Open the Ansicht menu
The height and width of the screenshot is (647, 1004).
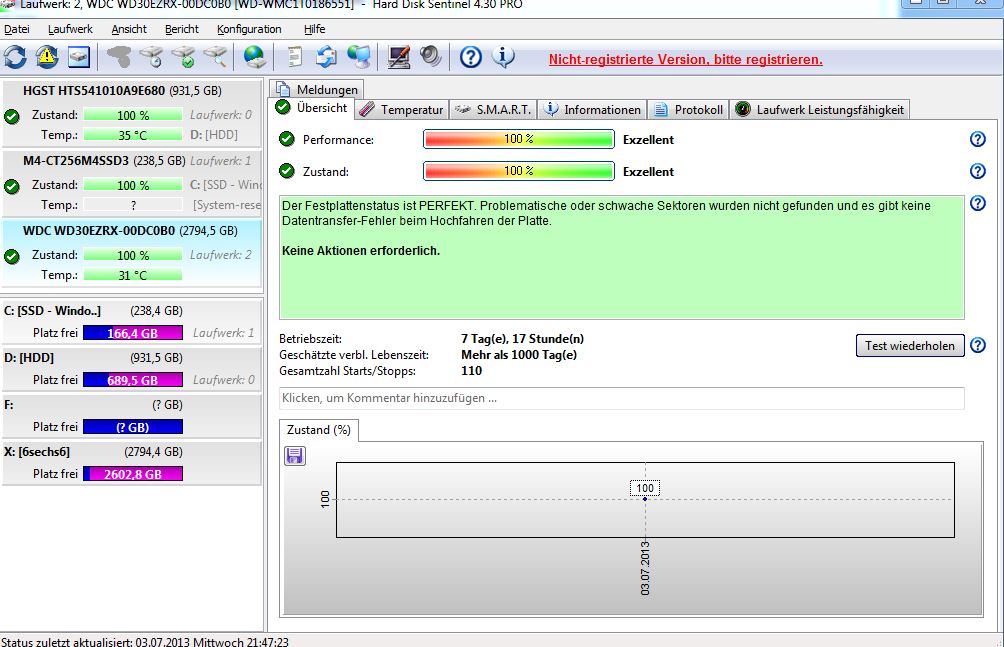click(x=129, y=29)
